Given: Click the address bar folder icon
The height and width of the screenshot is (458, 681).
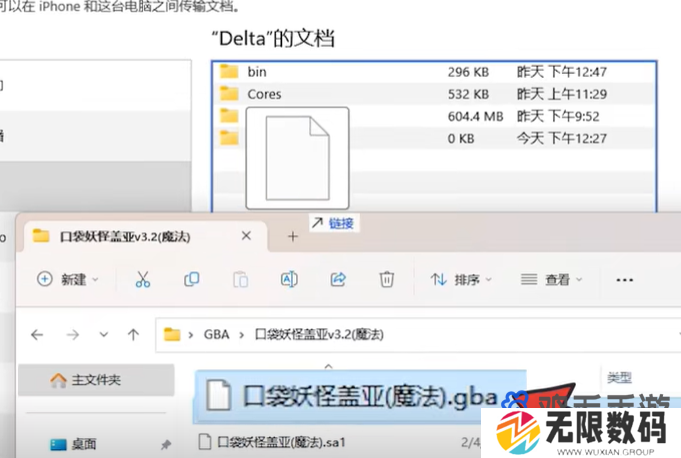Looking at the screenshot, I should pos(172,334).
